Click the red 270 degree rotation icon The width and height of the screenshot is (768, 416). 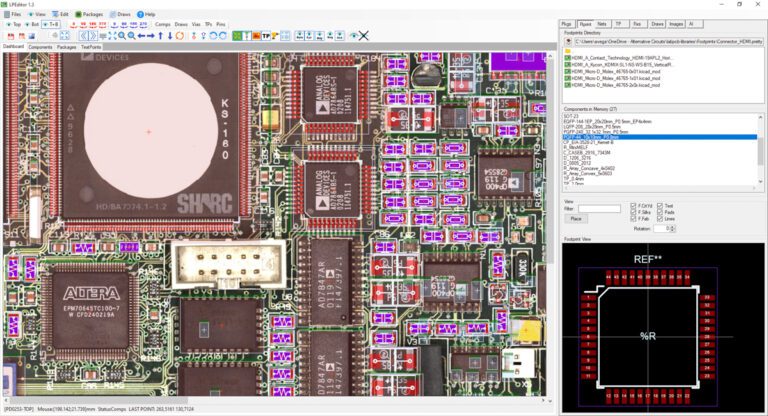(102, 24)
